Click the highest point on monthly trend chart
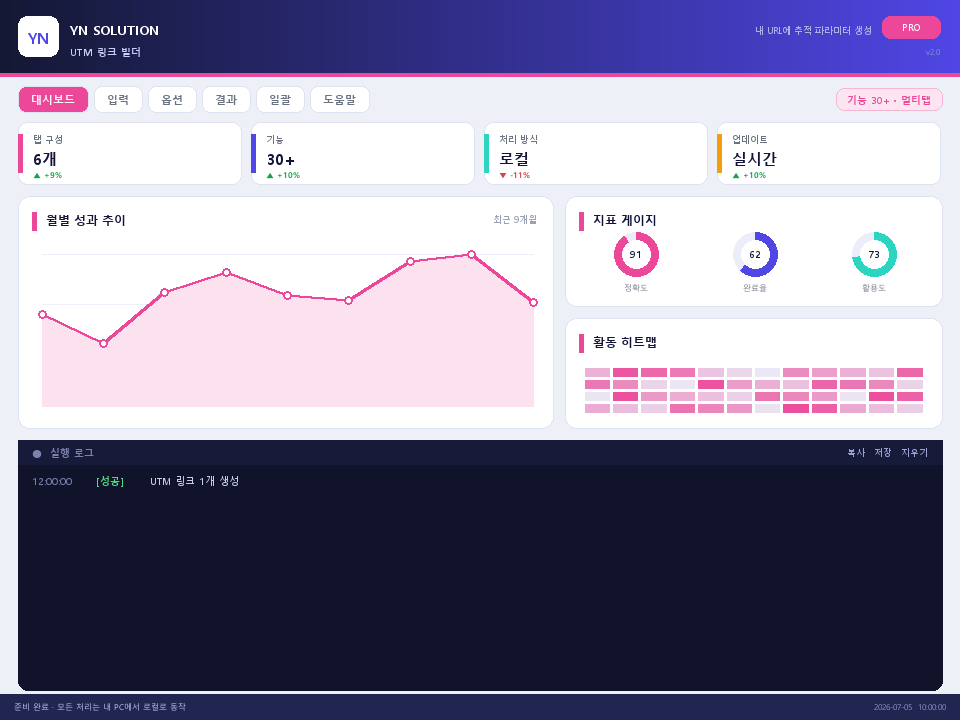This screenshot has width=960, height=720. click(471, 255)
